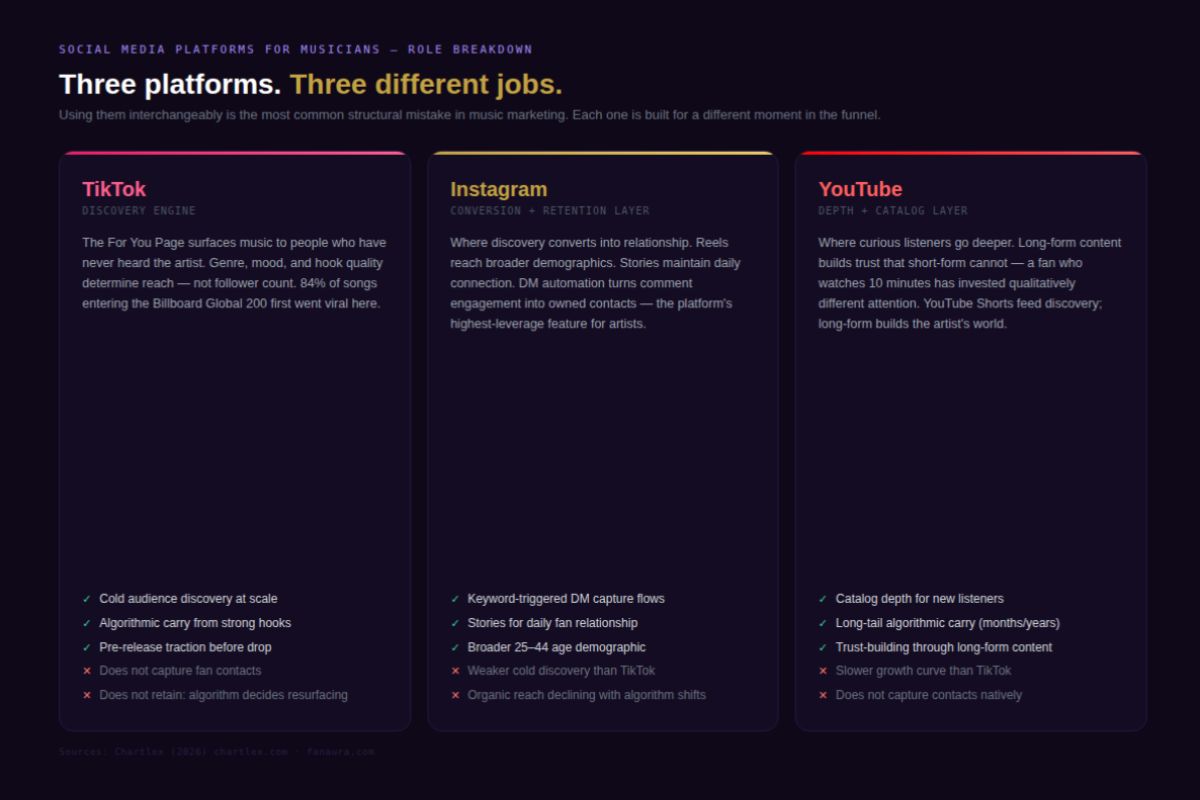The image size is (1200, 800).
Task: Click the text 'Slower growth curve than TikTok'
Action: (923, 671)
